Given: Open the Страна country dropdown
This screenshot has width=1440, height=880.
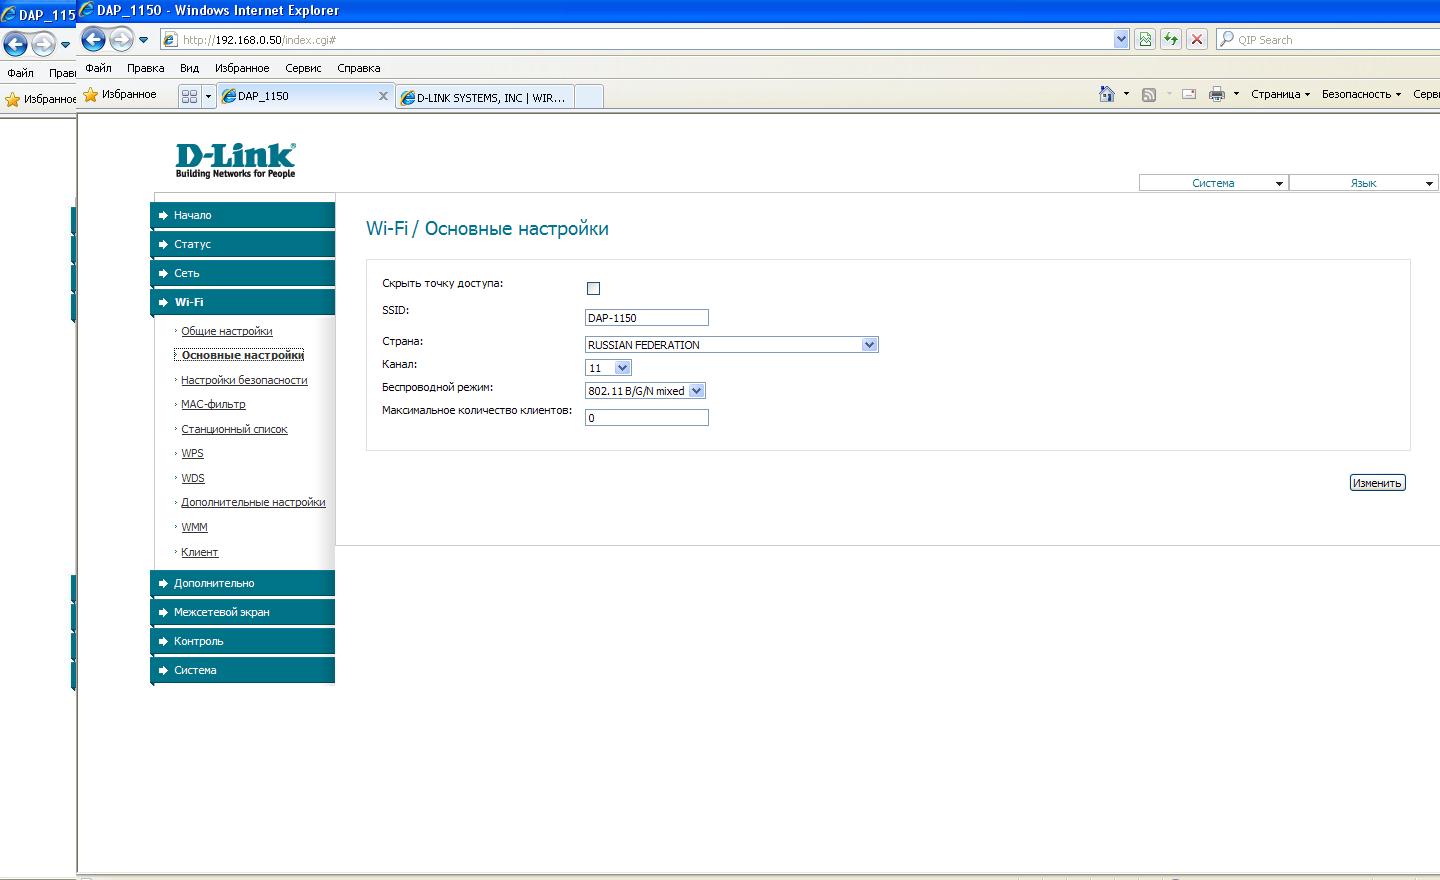Looking at the screenshot, I should tap(731, 345).
